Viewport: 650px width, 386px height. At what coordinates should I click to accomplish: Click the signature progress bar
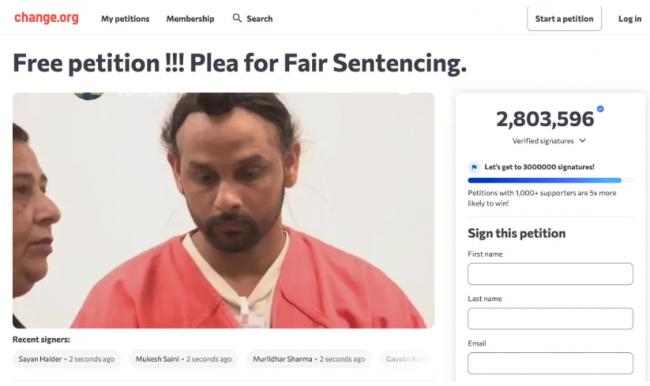pos(550,180)
